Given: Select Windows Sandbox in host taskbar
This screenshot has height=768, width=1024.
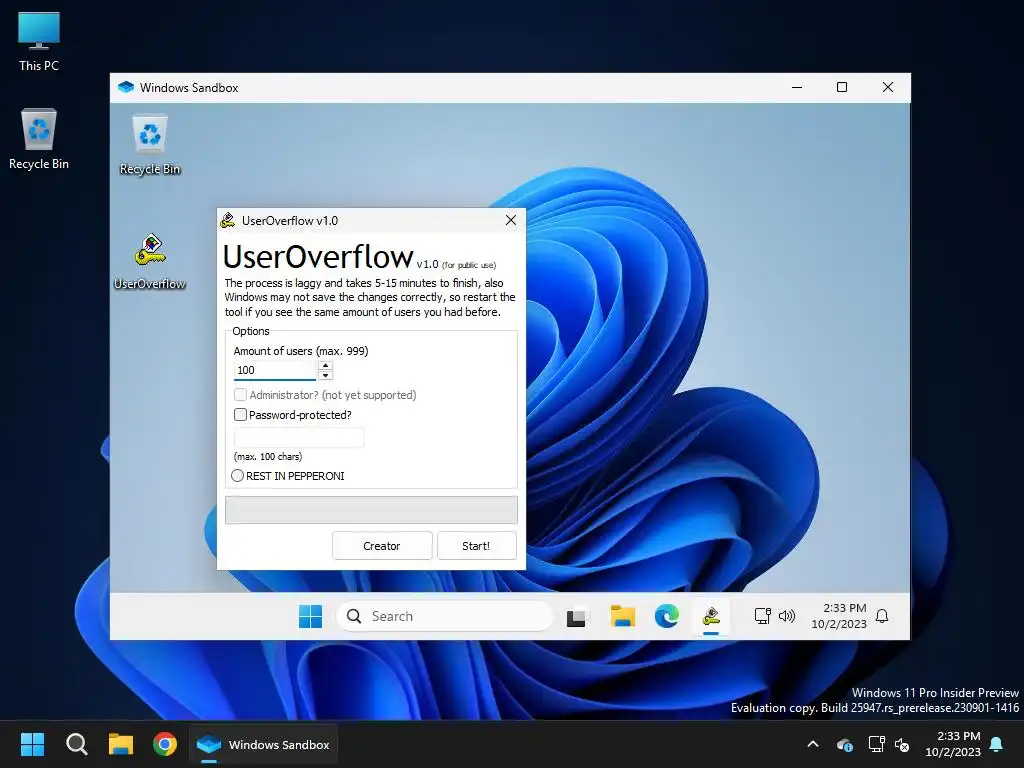Looking at the screenshot, I should [264, 744].
